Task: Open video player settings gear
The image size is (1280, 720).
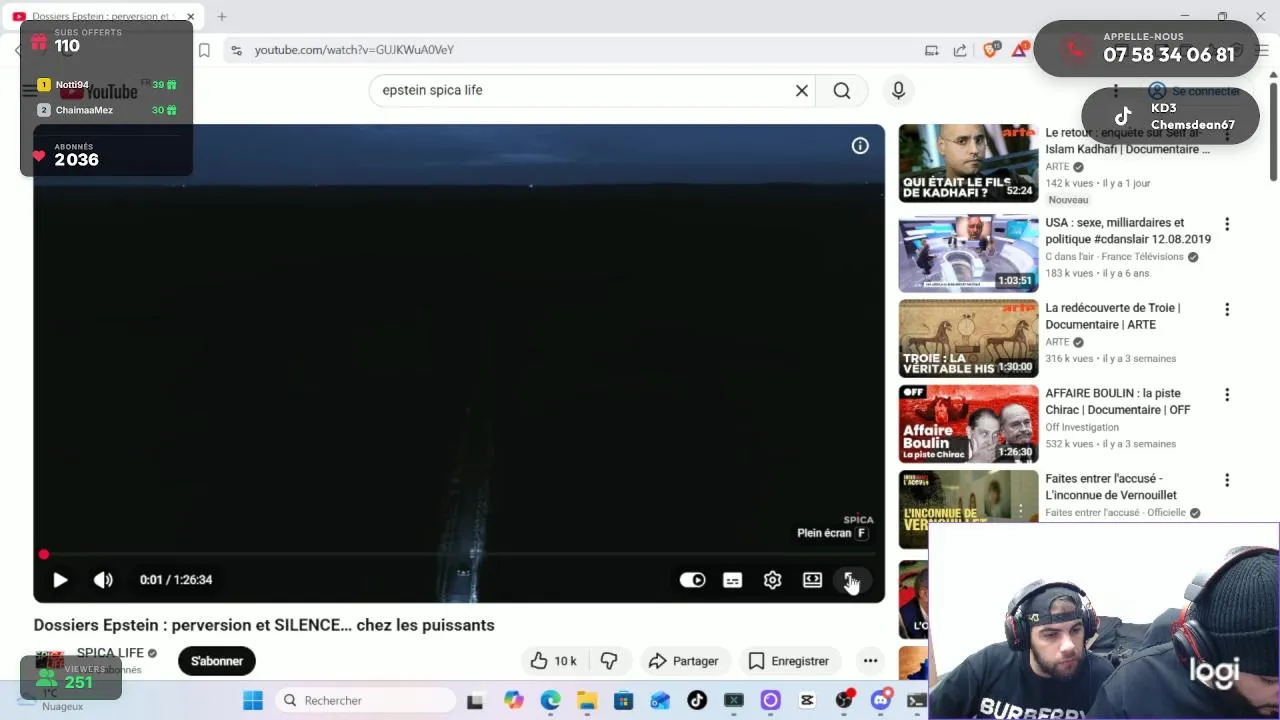Action: (772, 580)
